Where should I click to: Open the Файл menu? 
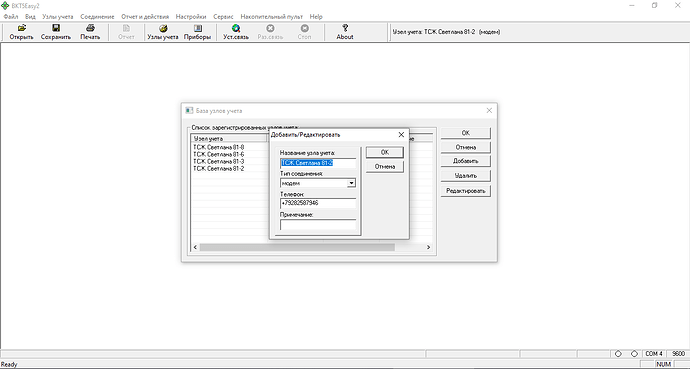coord(11,17)
